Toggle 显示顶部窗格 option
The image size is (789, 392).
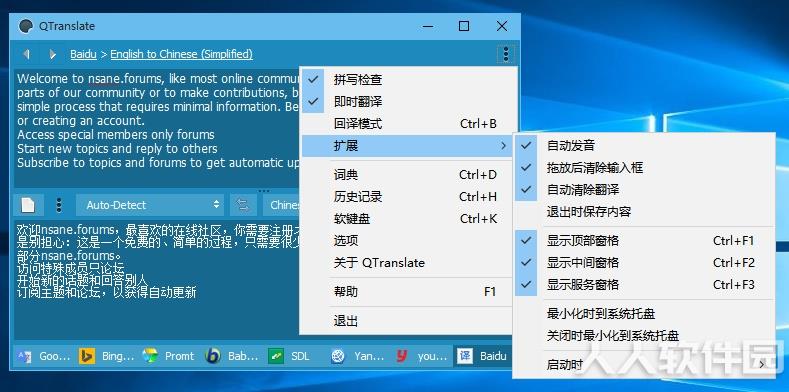pyautogui.click(x=644, y=241)
